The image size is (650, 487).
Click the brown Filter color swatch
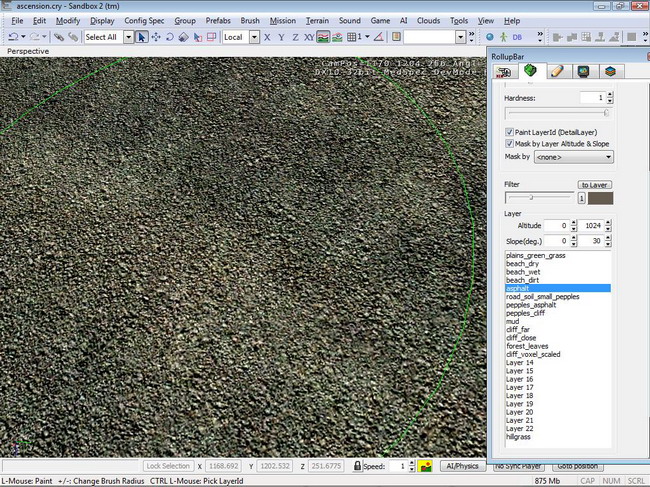[x=600, y=198]
